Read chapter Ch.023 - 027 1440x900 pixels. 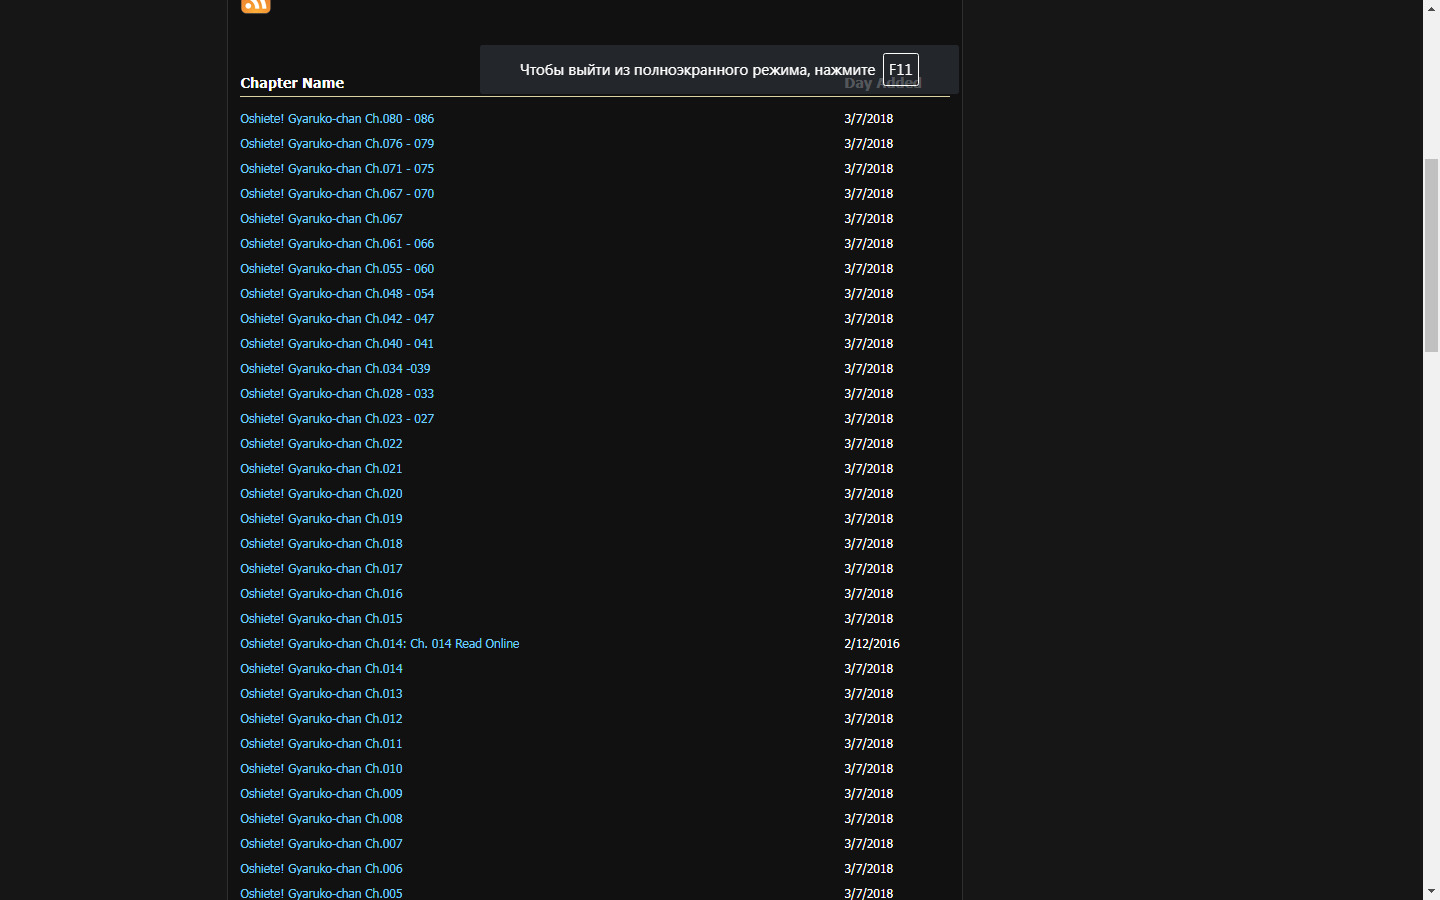[x=336, y=419]
